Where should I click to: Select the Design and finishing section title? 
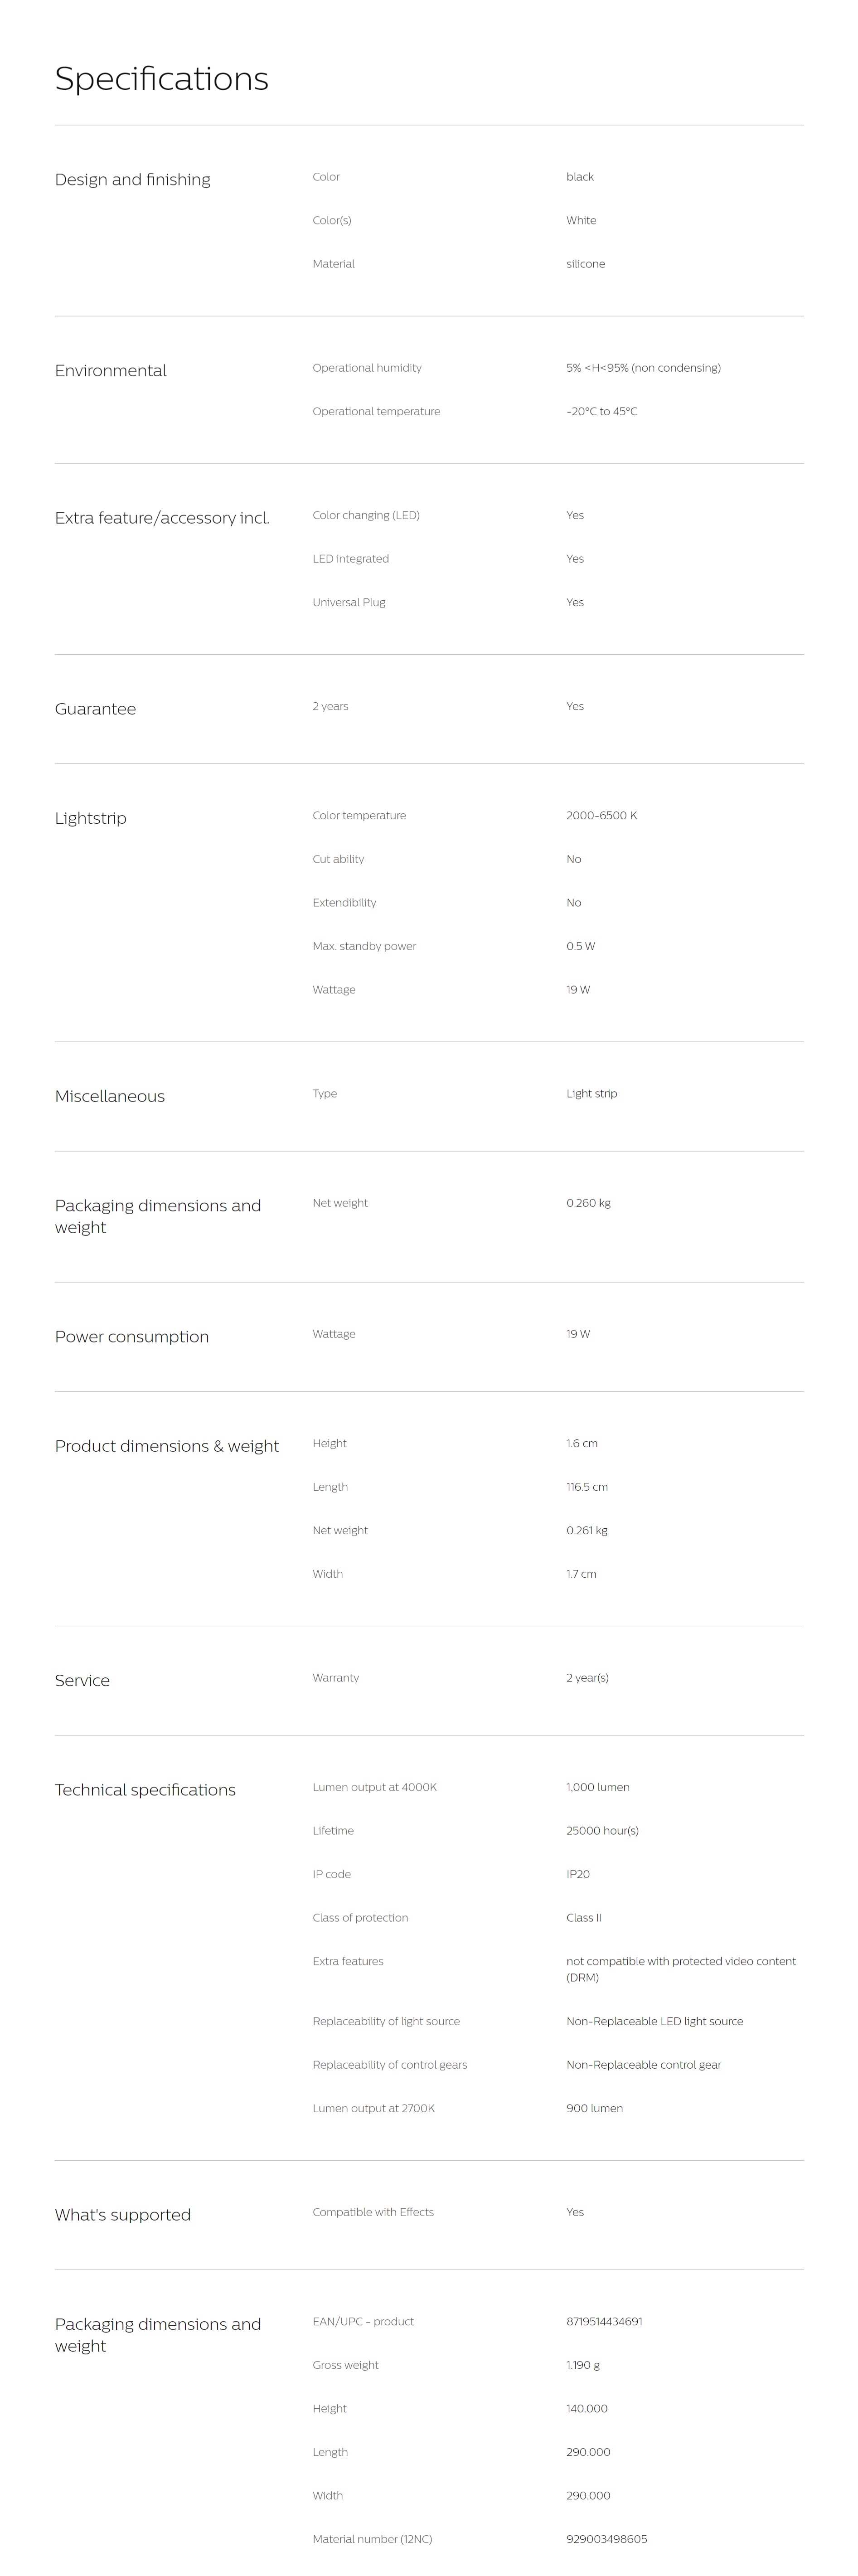132,180
